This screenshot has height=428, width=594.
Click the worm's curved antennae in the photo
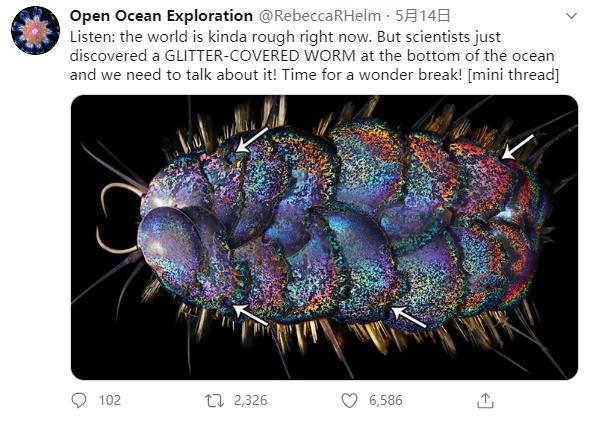(x=118, y=218)
